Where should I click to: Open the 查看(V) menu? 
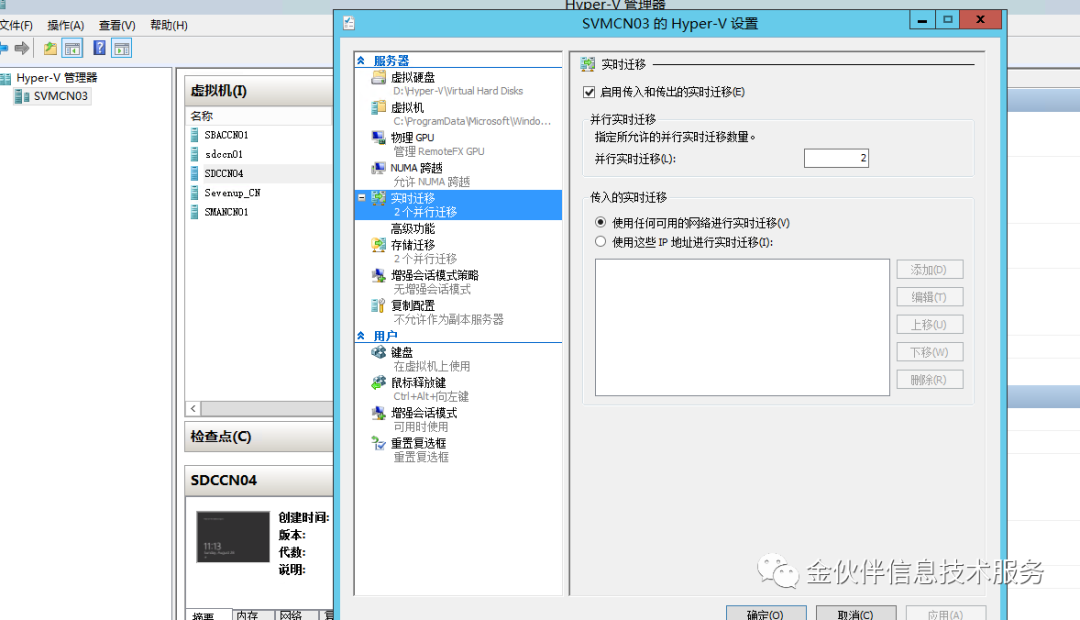(x=117, y=25)
